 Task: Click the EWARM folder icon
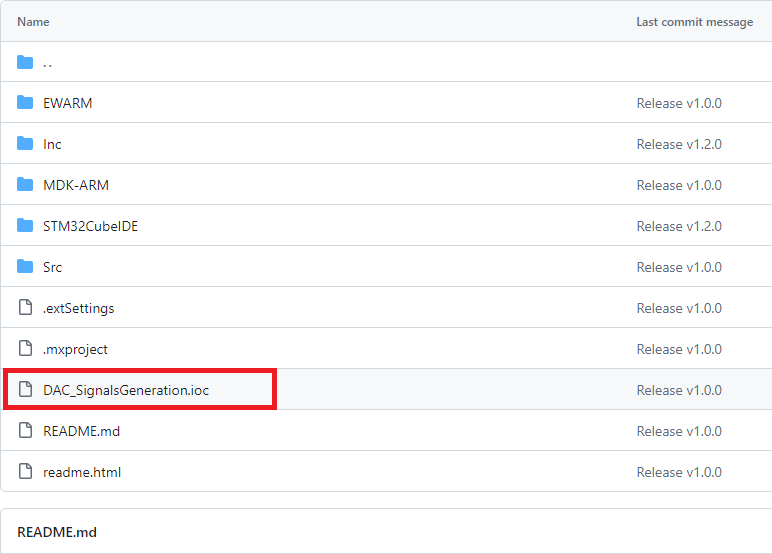click(25, 103)
